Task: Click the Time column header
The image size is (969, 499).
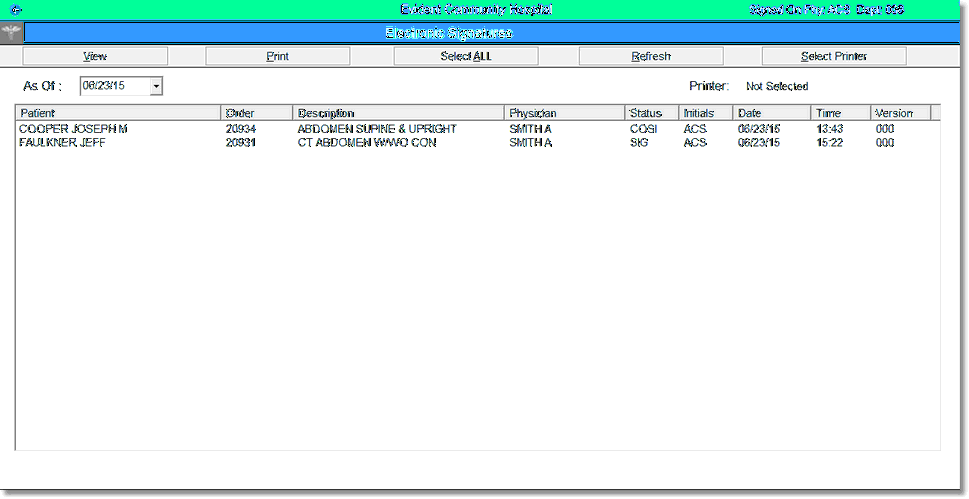Action: point(840,113)
